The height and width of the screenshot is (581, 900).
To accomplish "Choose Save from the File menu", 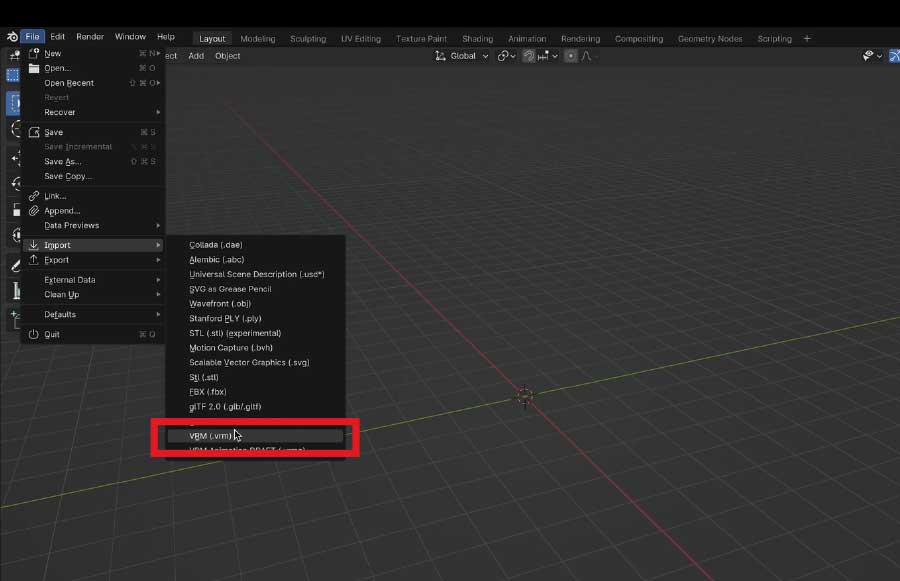I will coord(92,132).
